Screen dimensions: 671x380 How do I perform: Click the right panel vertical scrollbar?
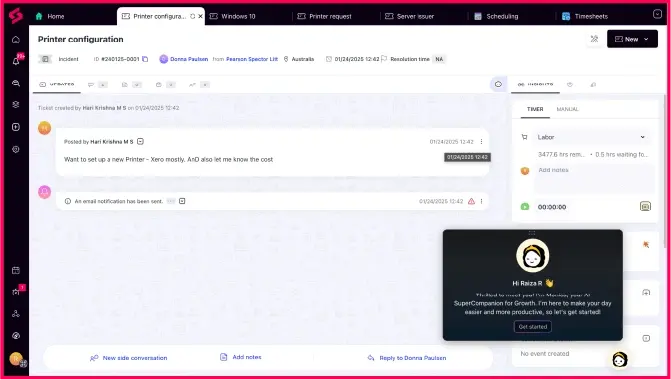665,171
